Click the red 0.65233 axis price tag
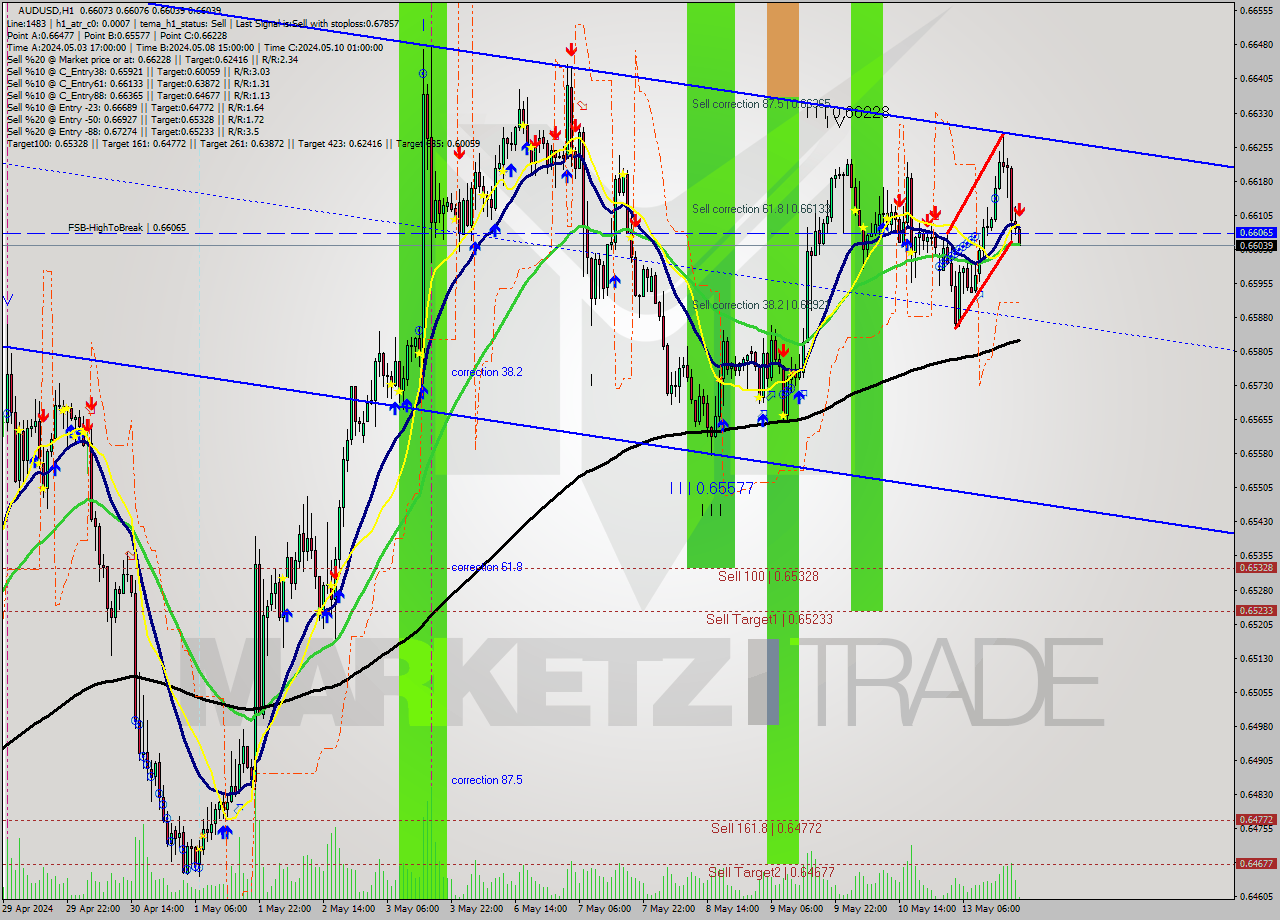1280x920 pixels. click(1256, 610)
